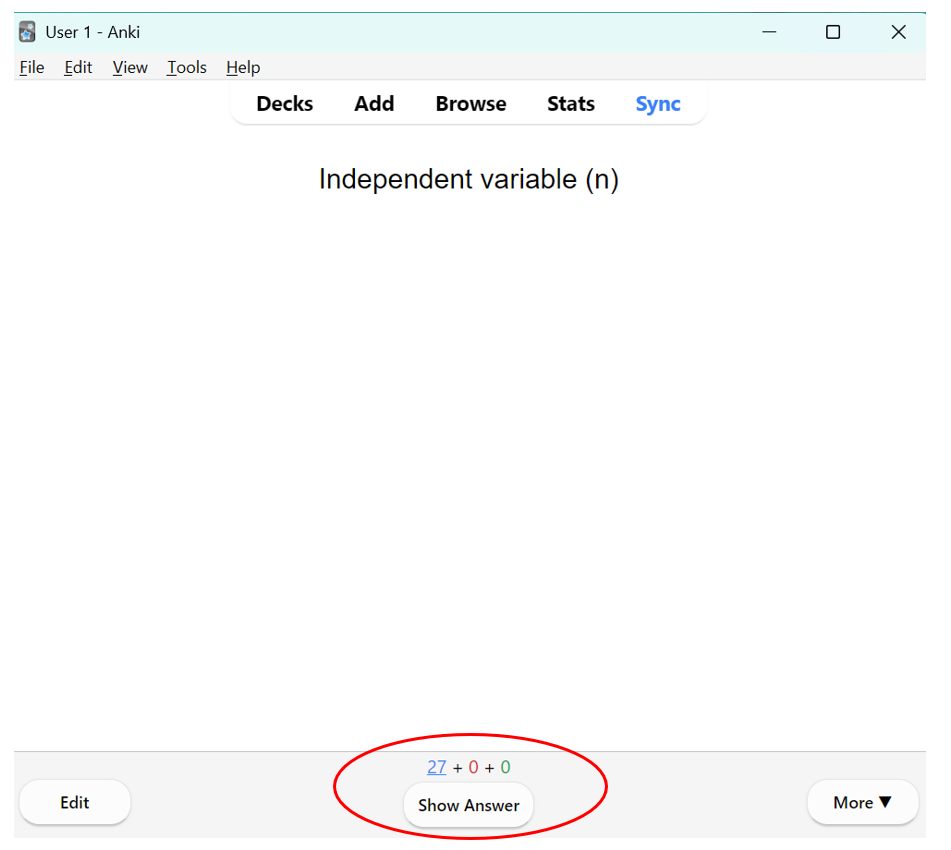Maximize the Anki window

point(833,32)
